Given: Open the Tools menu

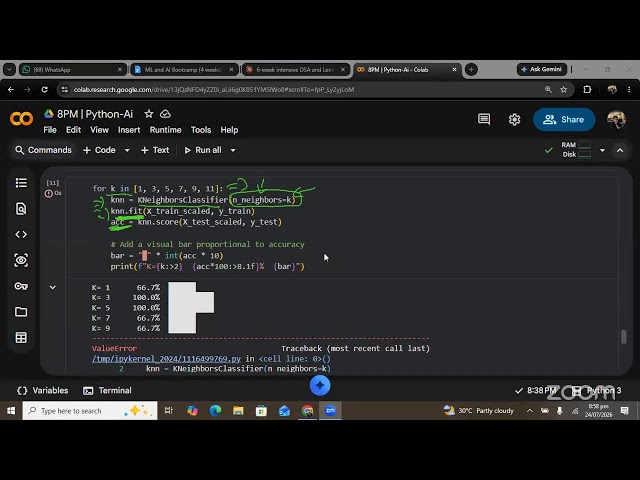Looking at the screenshot, I should (x=201, y=130).
